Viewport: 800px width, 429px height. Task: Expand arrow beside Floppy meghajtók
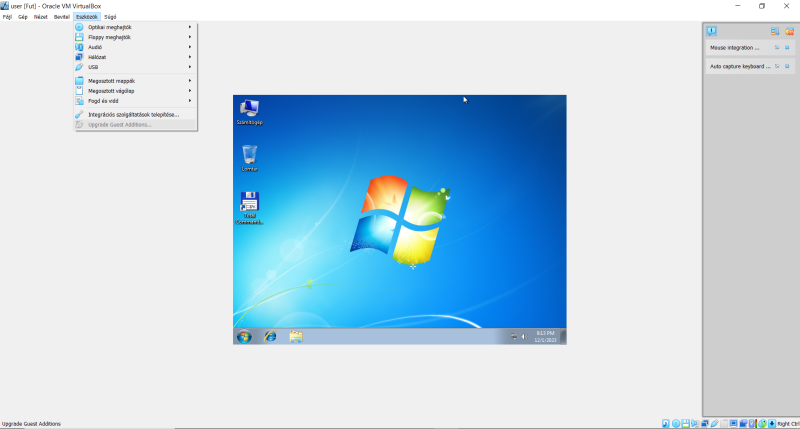(190, 37)
